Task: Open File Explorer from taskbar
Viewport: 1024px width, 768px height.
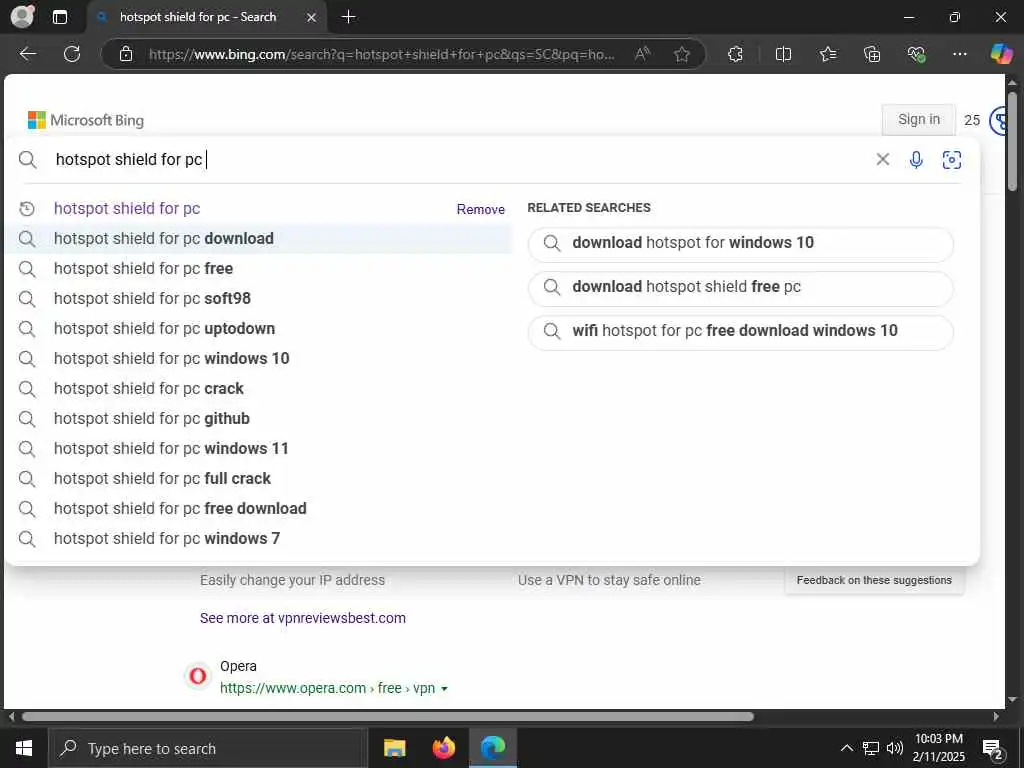Action: [394, 748]
